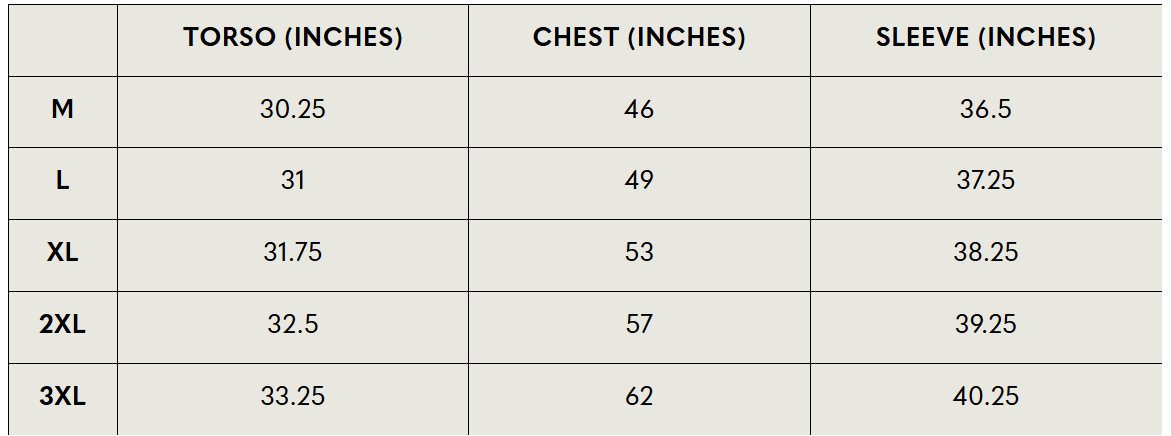Click sleeve value 40.25 for 3XL
Image resolution: width=1171 pixels, height=436 pixels.
tap(985, 396)
